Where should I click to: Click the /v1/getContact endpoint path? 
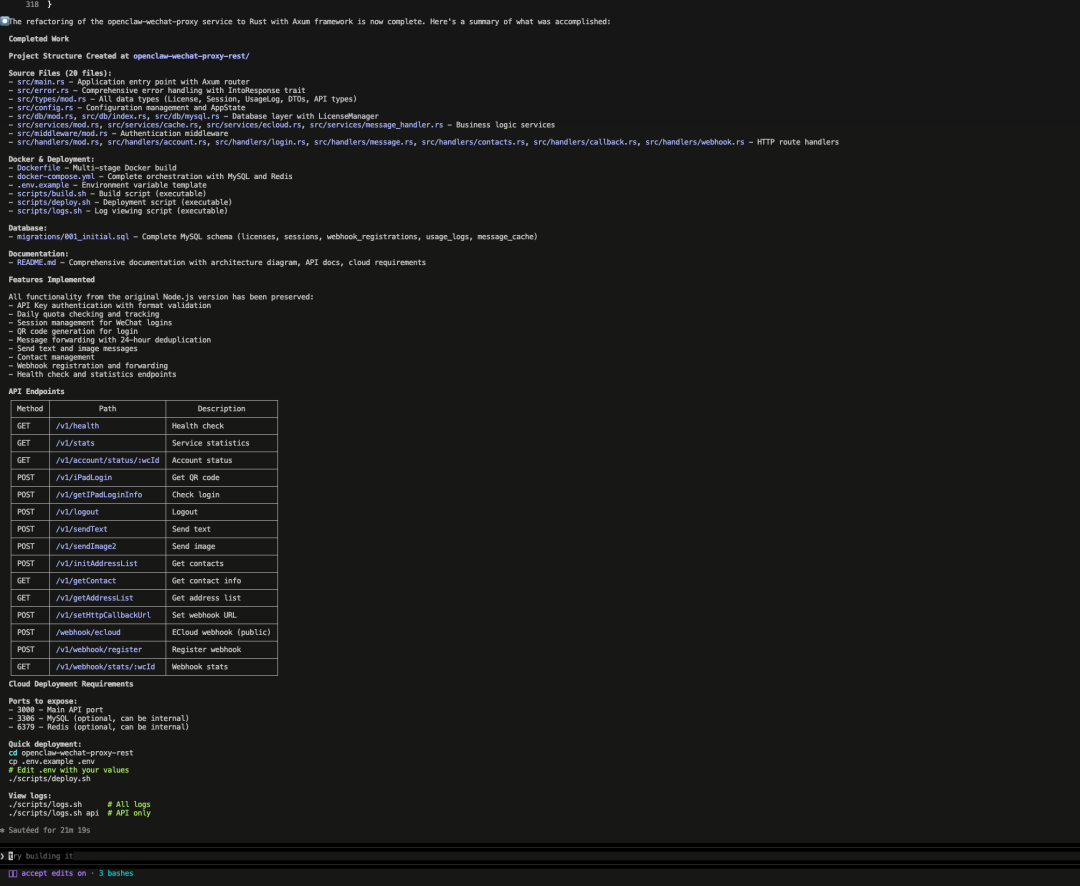(86, 581)
